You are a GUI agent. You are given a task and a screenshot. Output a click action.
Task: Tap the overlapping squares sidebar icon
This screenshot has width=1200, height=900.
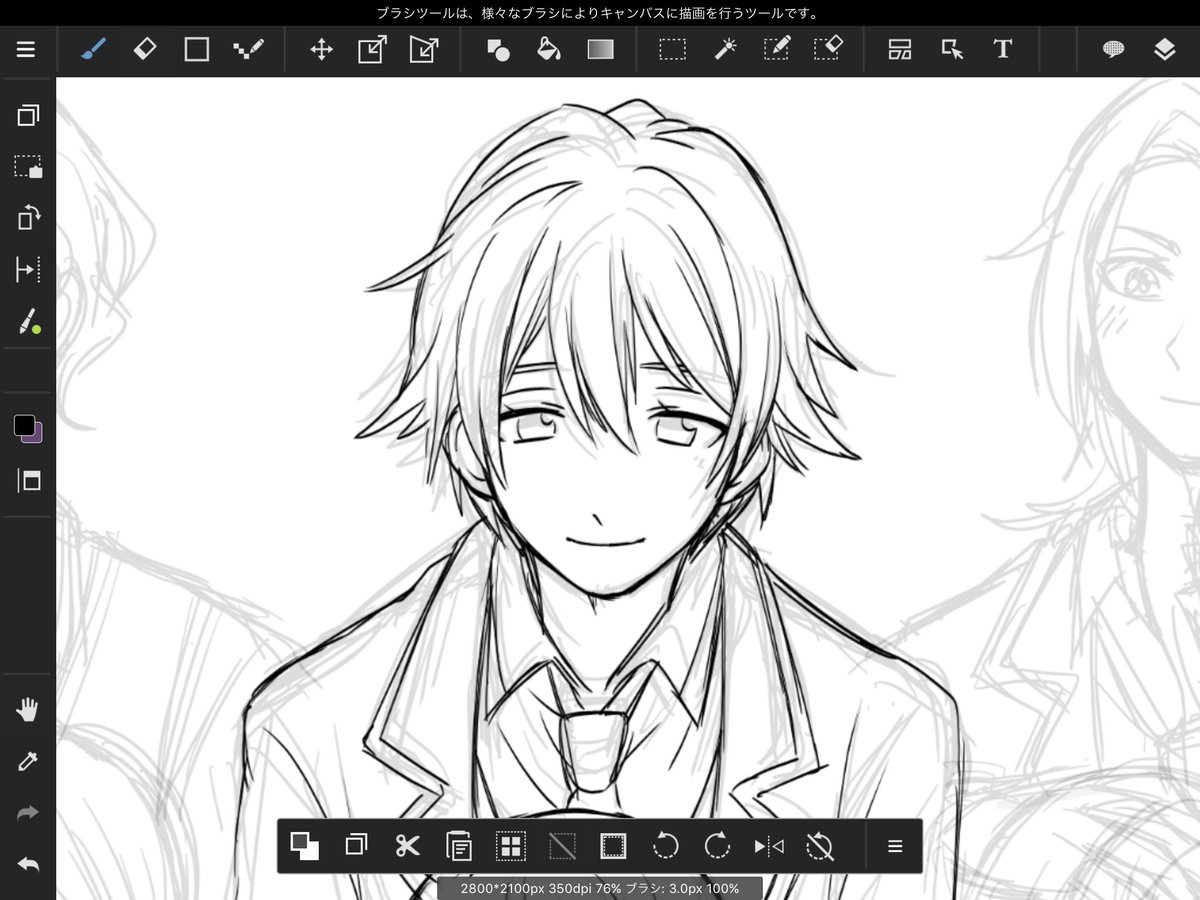(28, 115)
